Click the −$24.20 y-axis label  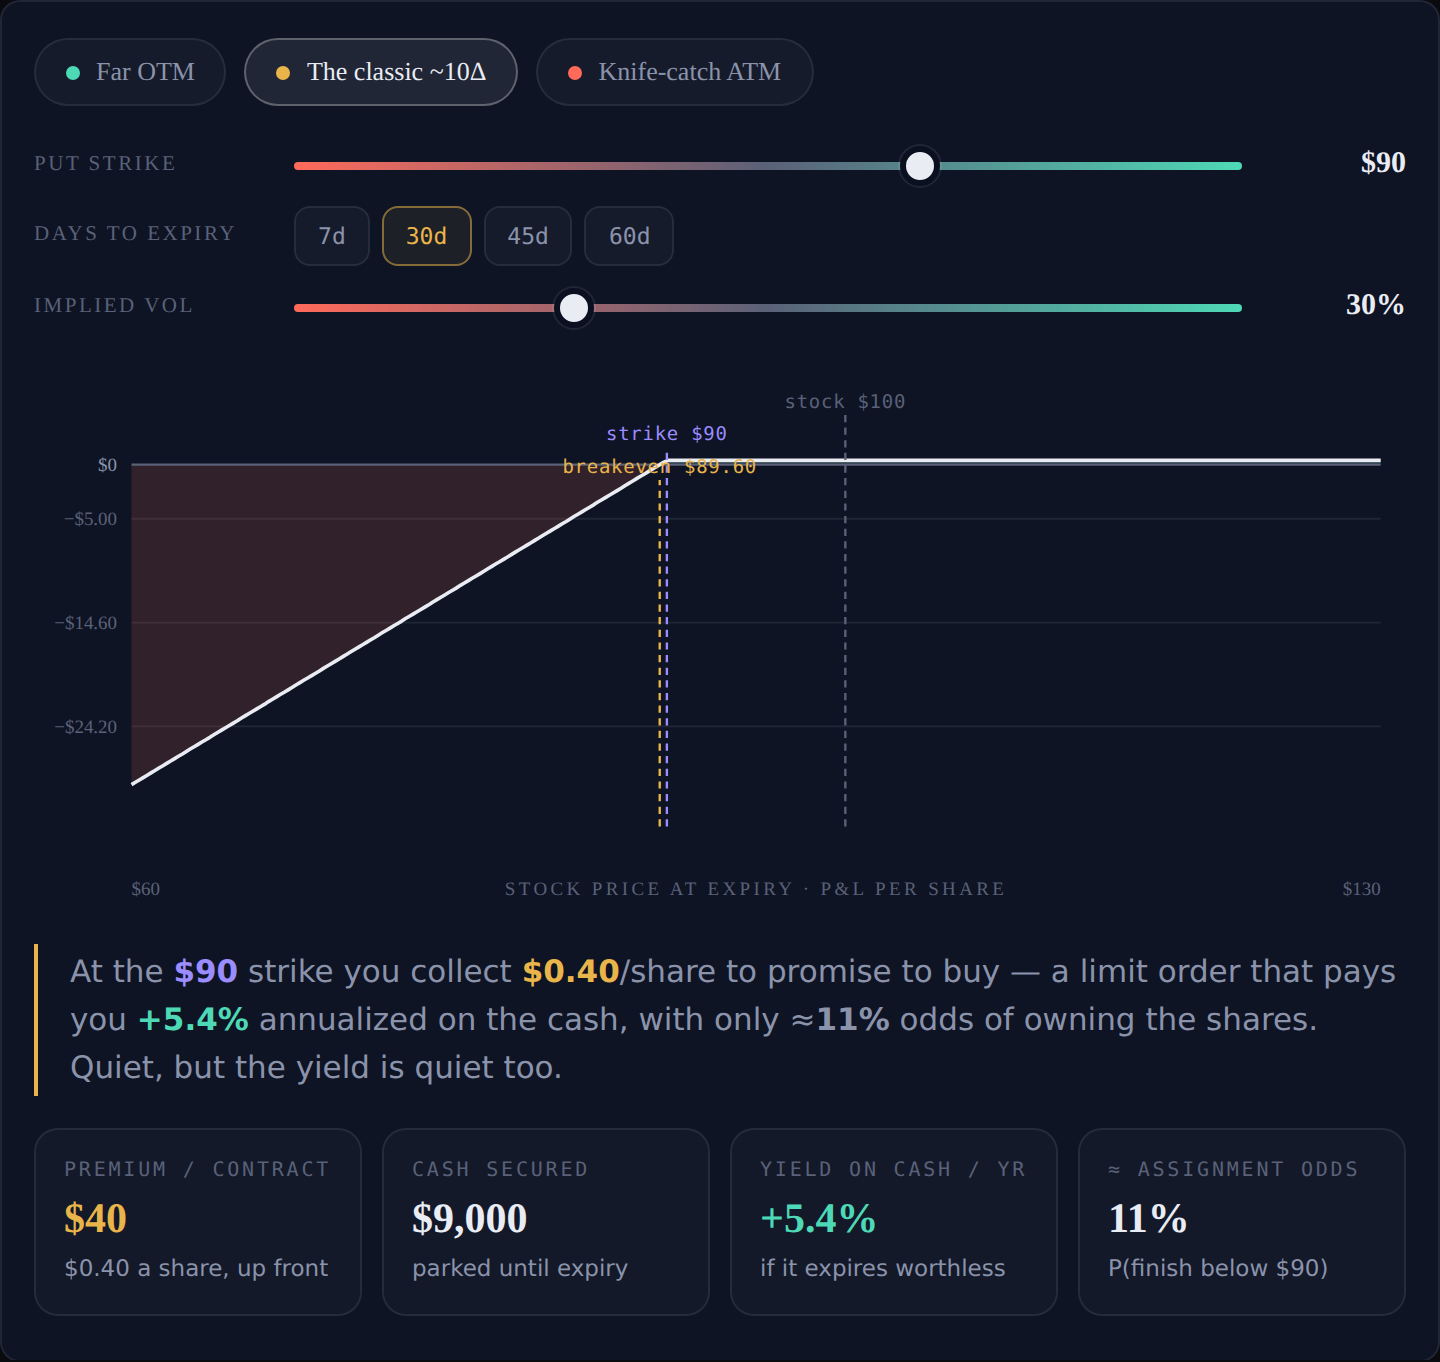coord(86,727)
